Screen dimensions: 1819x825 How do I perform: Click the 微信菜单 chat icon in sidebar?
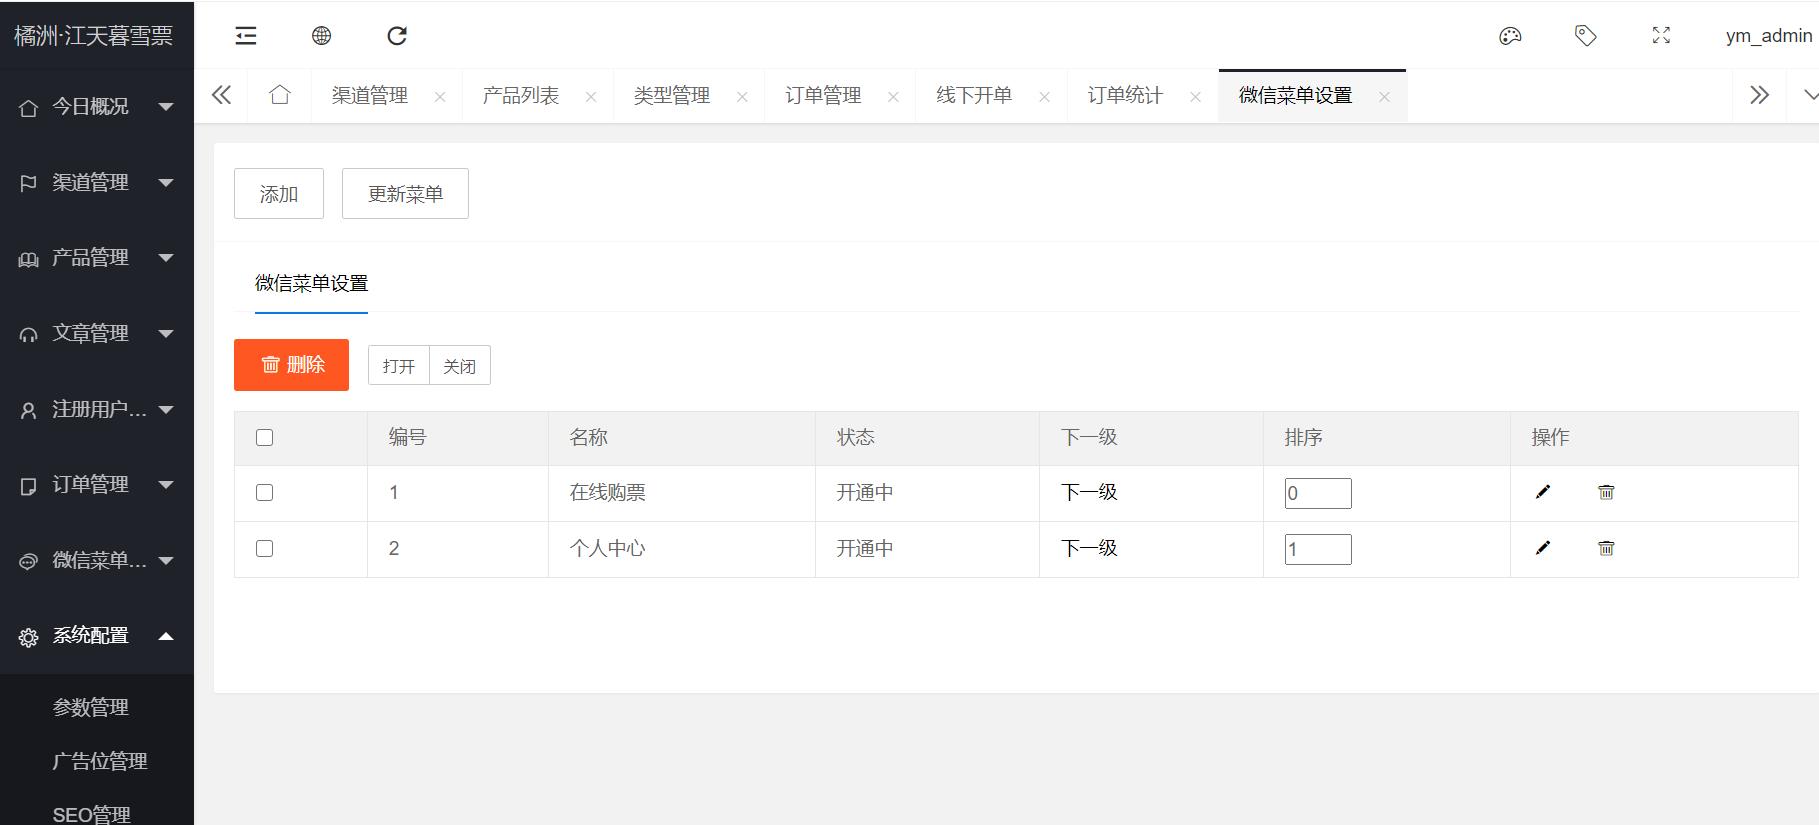click(29, 561)
